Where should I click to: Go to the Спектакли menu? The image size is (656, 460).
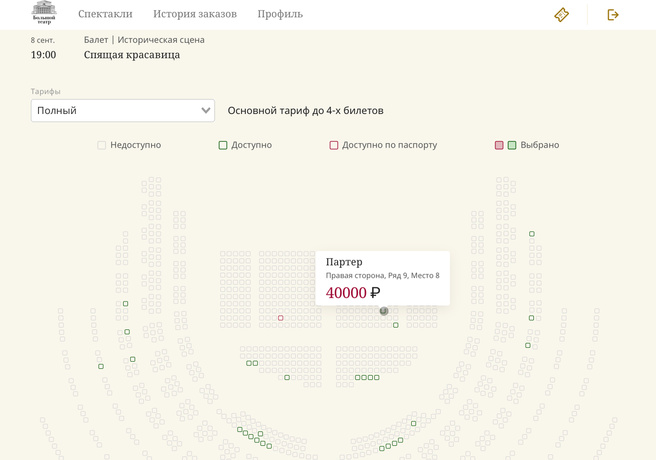click(105, 14)
